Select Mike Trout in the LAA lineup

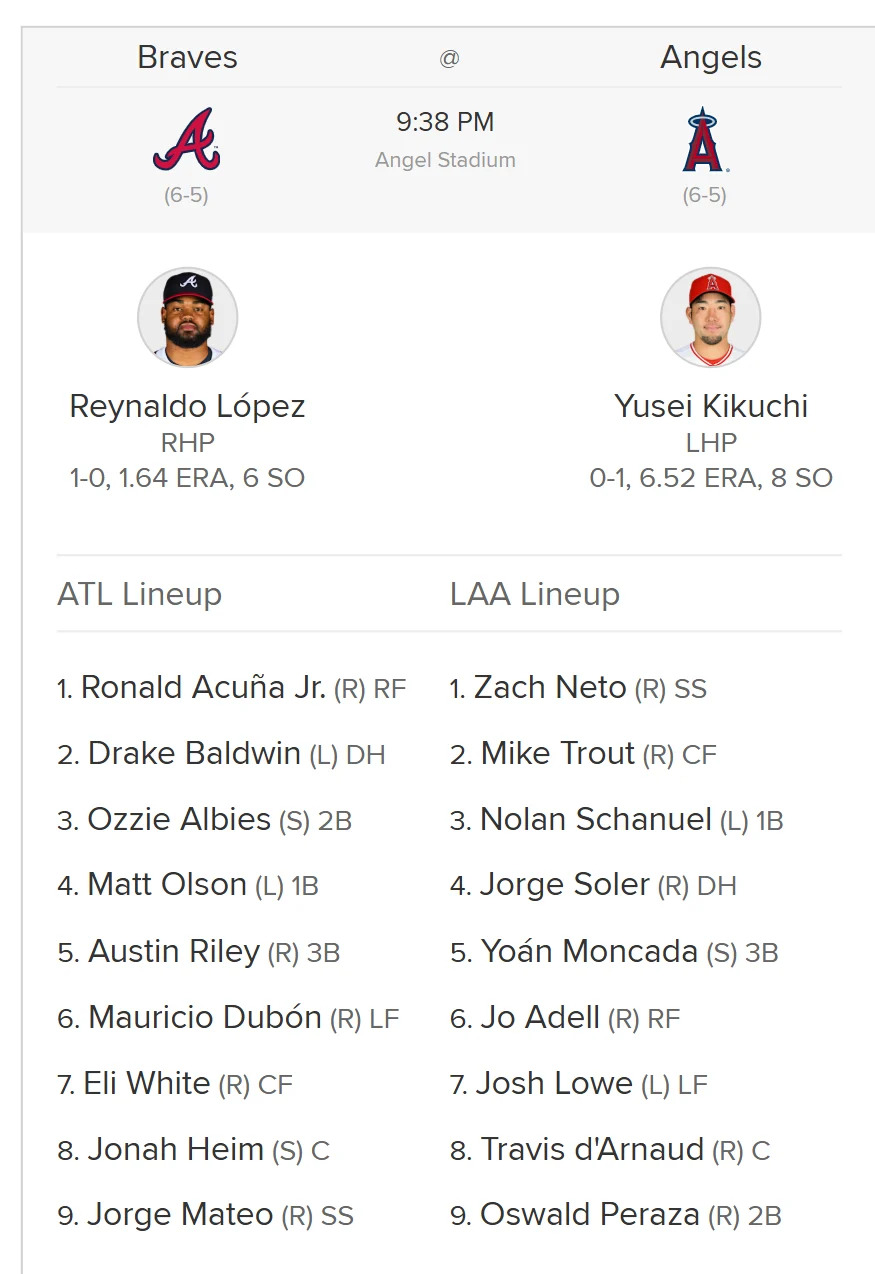click(558, 753)
